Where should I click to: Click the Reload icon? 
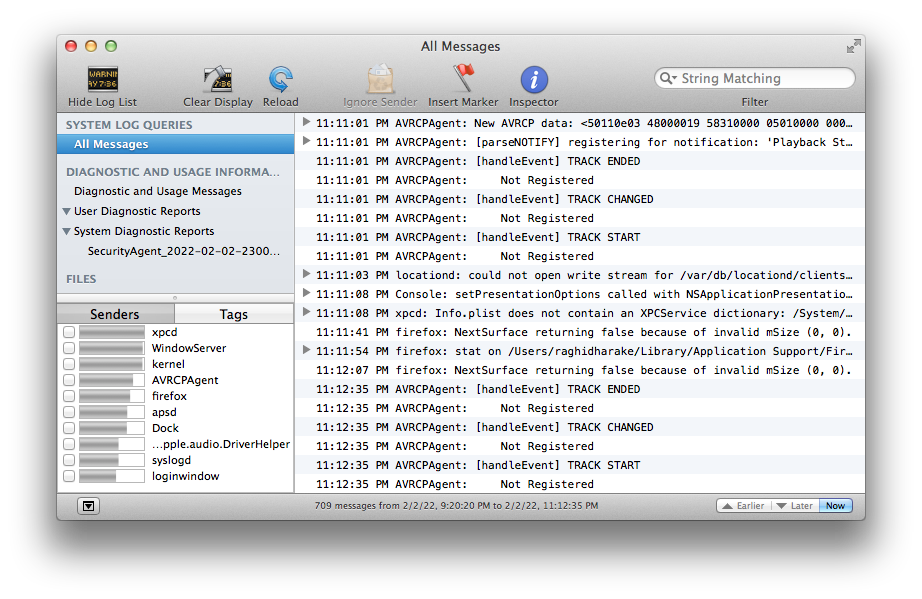pos(280,79)
